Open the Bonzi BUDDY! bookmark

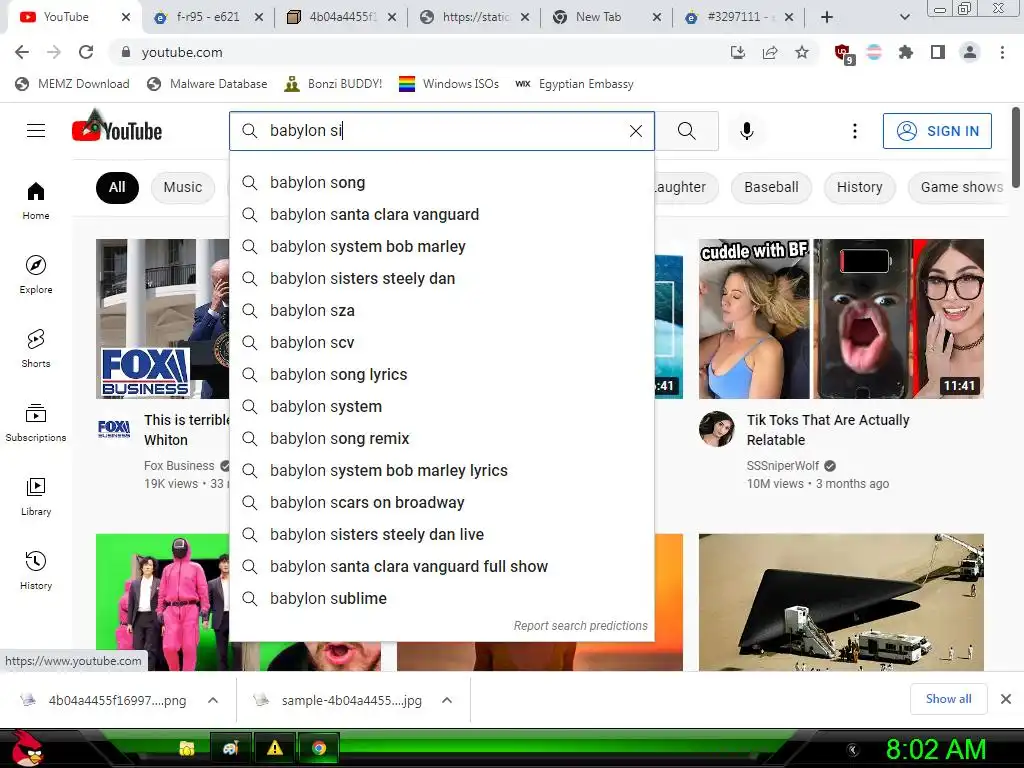334,84
